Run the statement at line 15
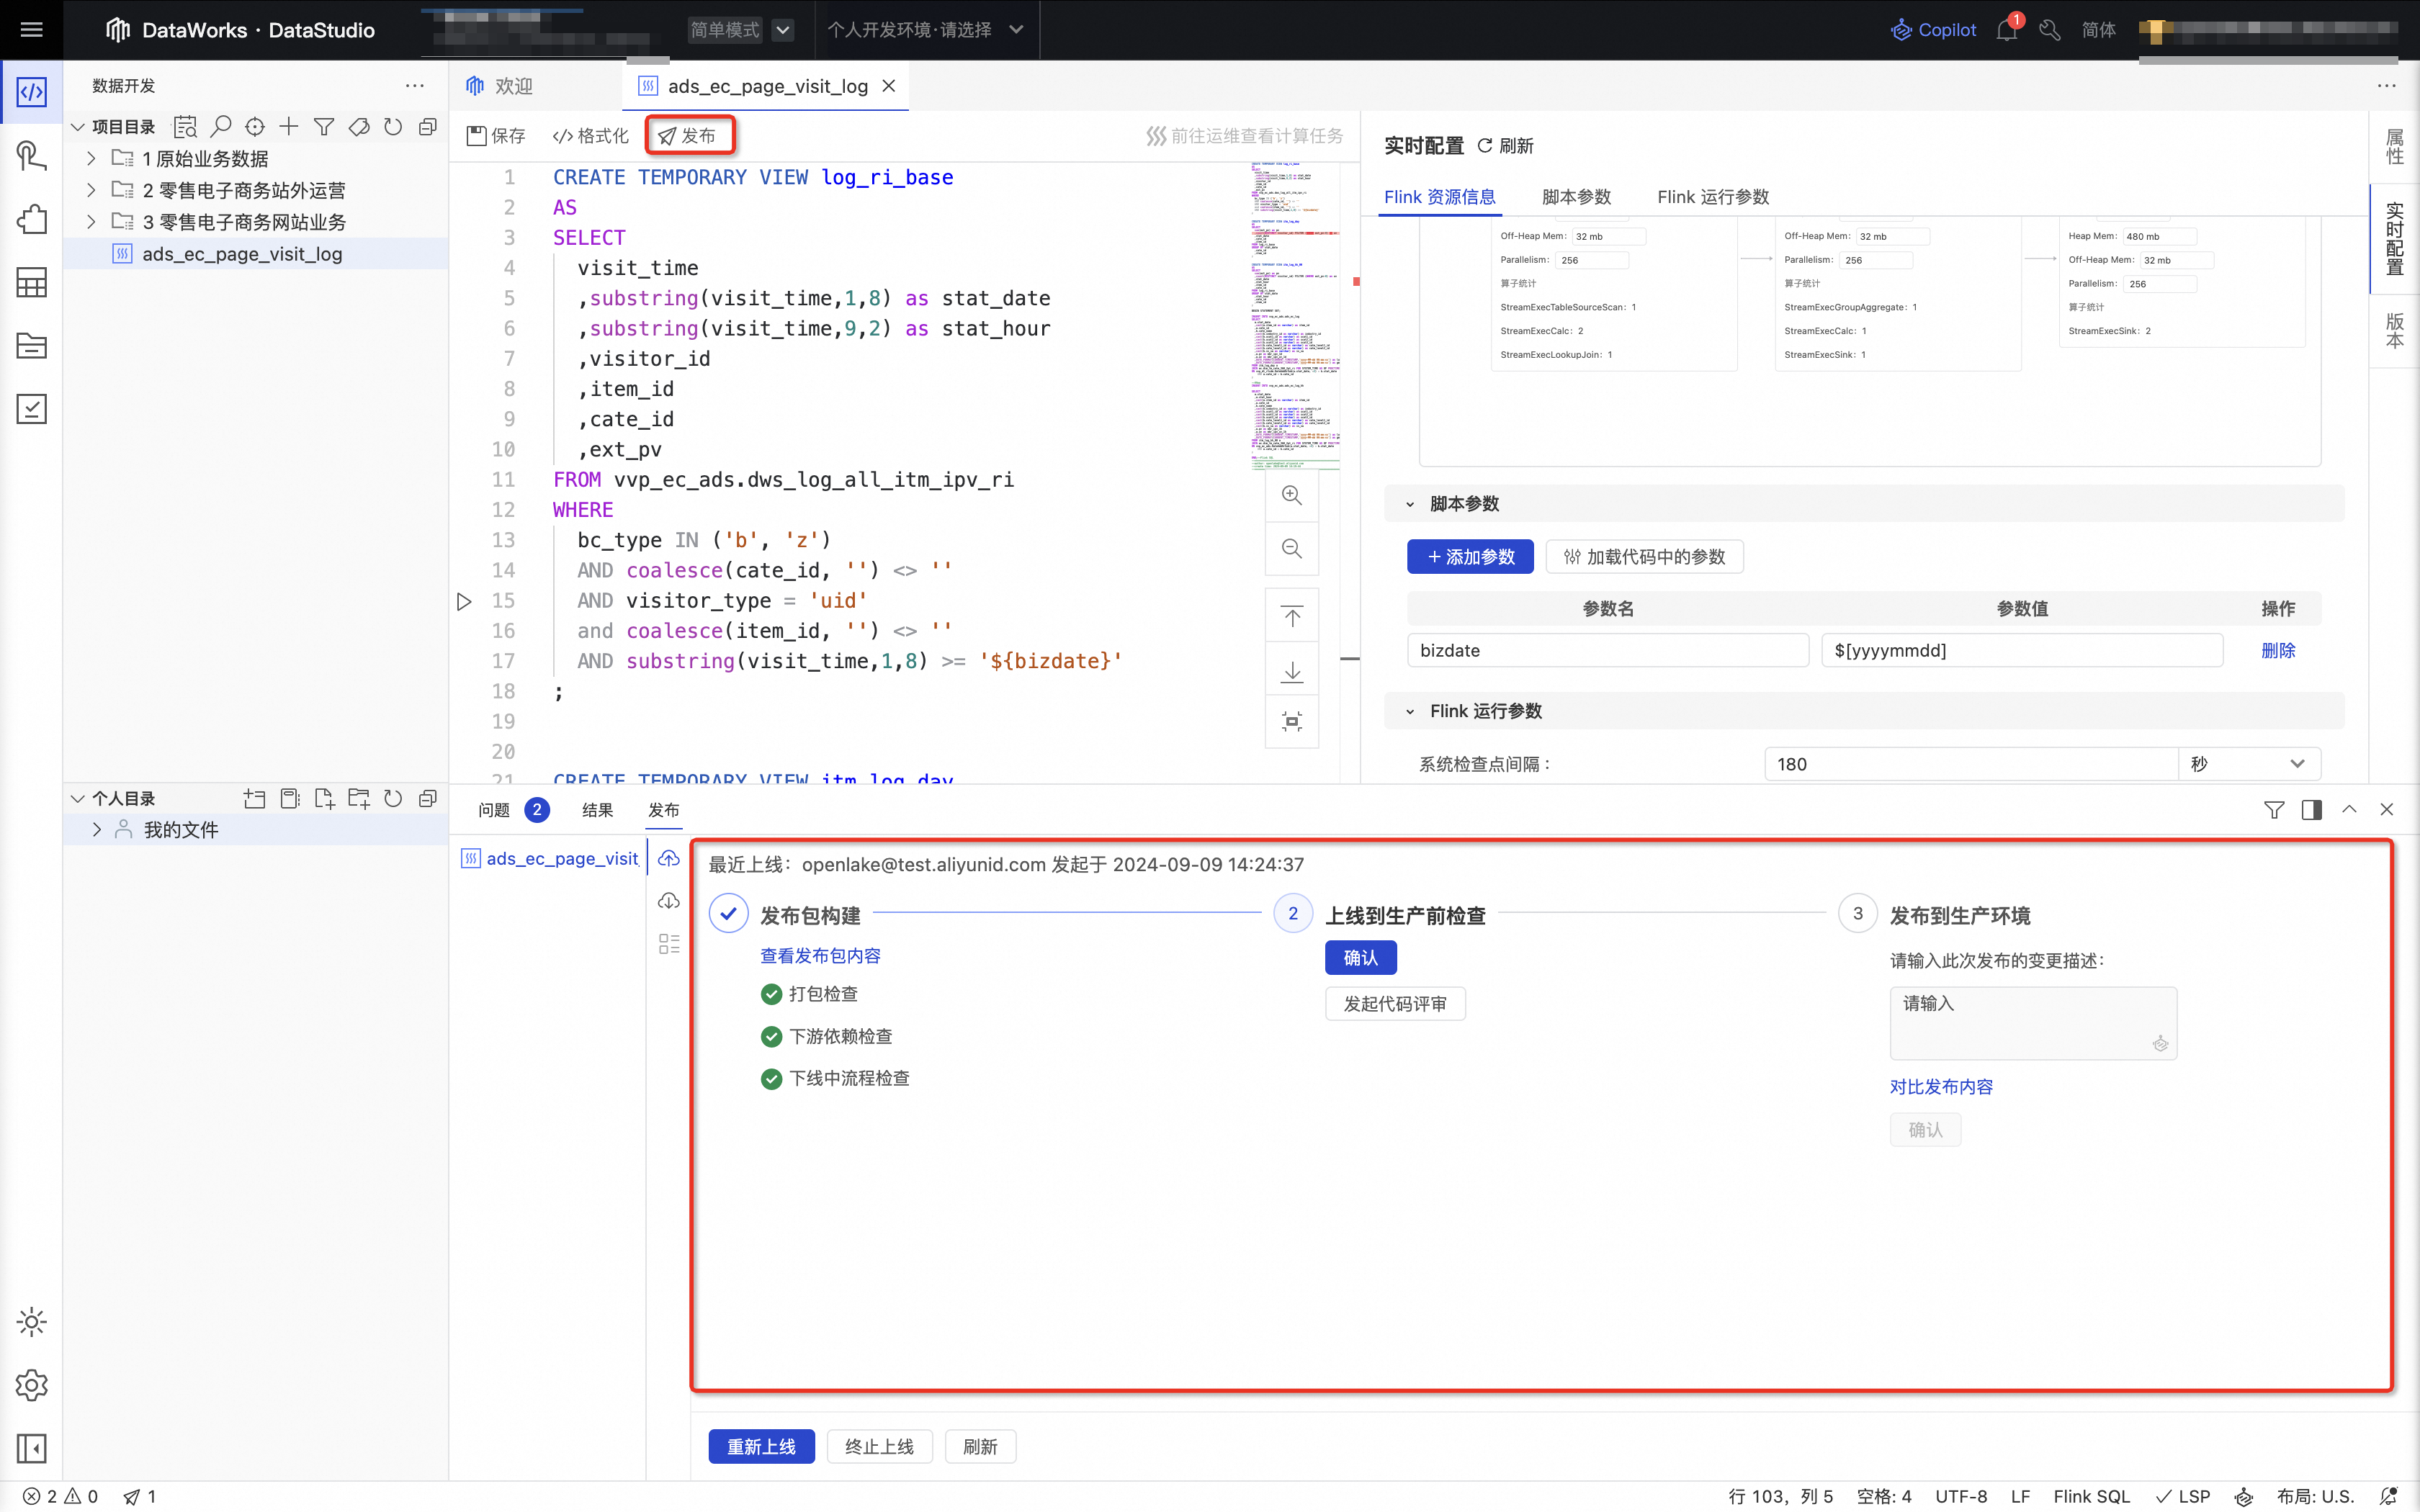The height and width of the screenshot is (1512, 2420). click(464, 601)
